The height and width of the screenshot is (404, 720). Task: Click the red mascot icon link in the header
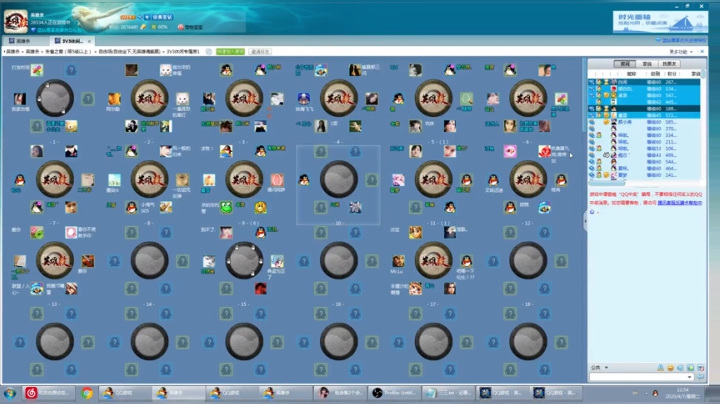190,27
